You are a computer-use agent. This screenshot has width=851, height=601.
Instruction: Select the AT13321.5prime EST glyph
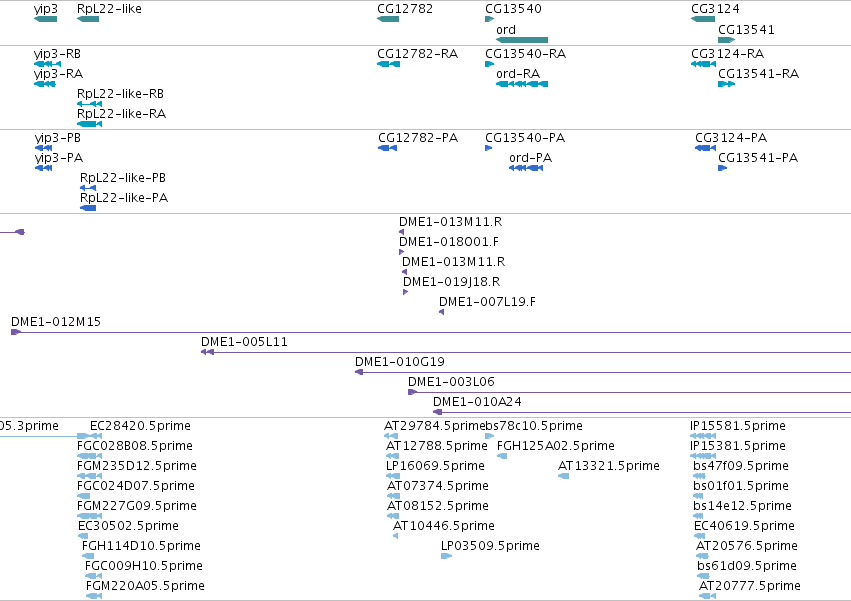pos(563,476)
